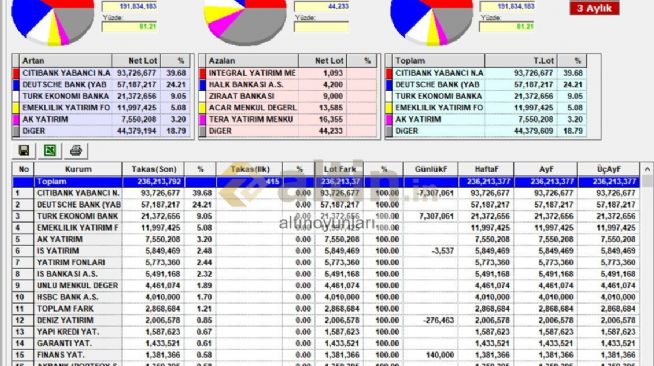Sort by the Kurum column header
This screenshot has width=654, height=366.
(x=78, y=169)
